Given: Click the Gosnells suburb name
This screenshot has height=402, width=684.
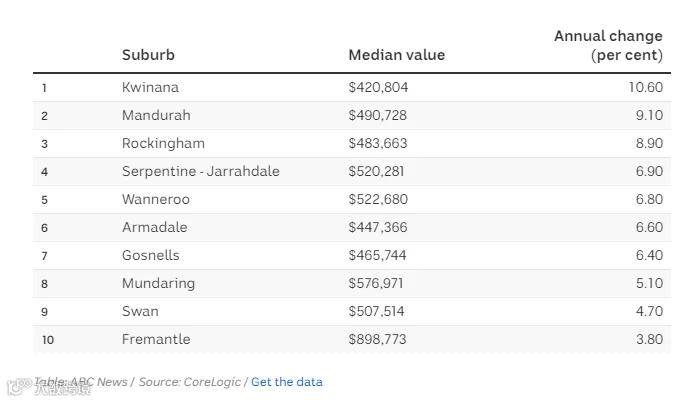Looking at the screenshot, I should pyautogui.click(x=150, y=255).
